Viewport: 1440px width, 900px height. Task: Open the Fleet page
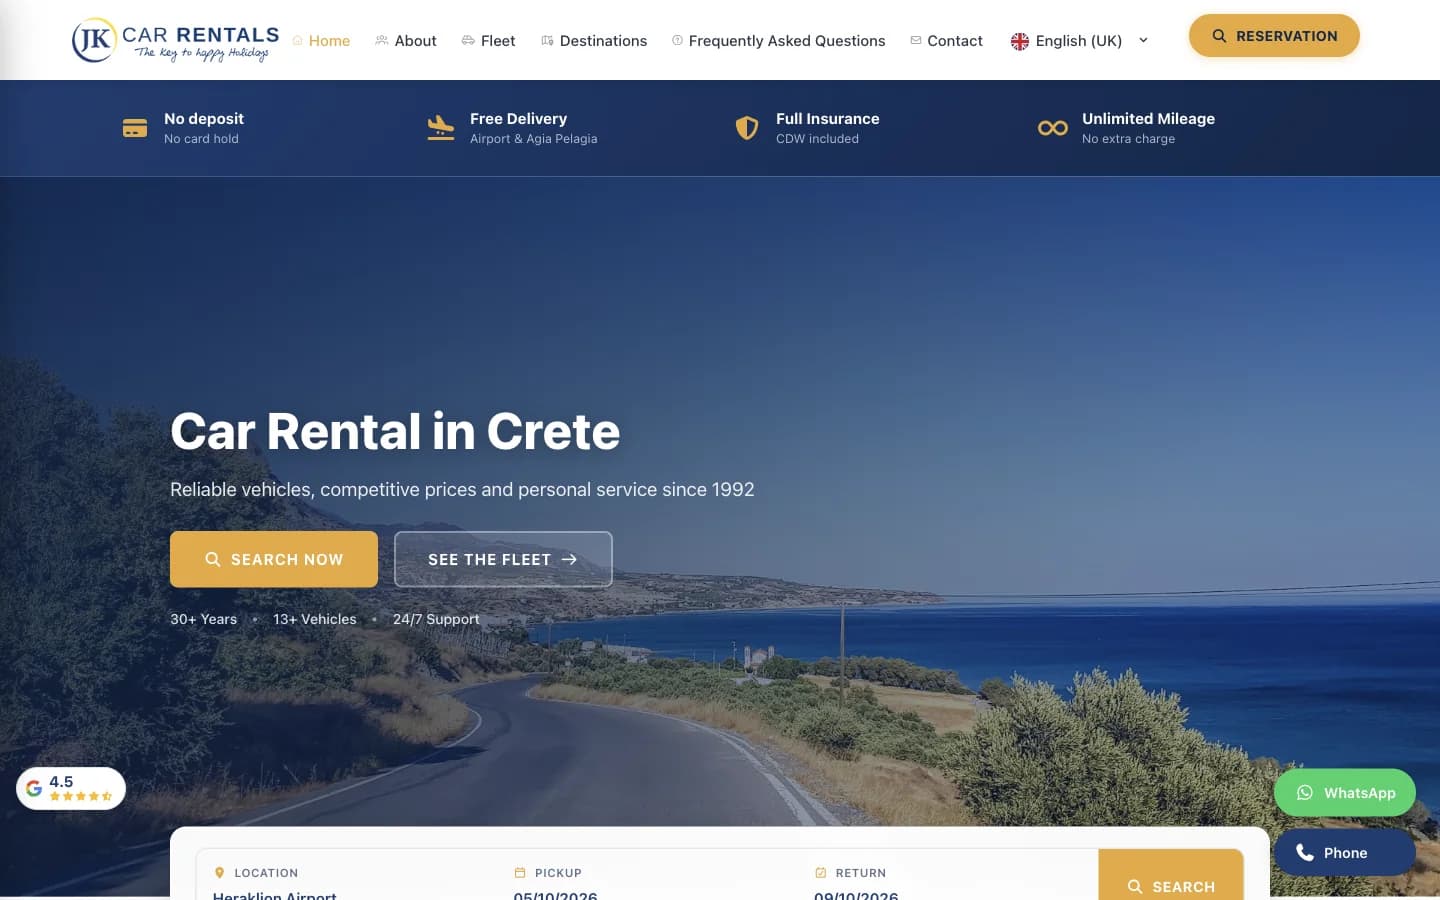(x=488, y=41)
